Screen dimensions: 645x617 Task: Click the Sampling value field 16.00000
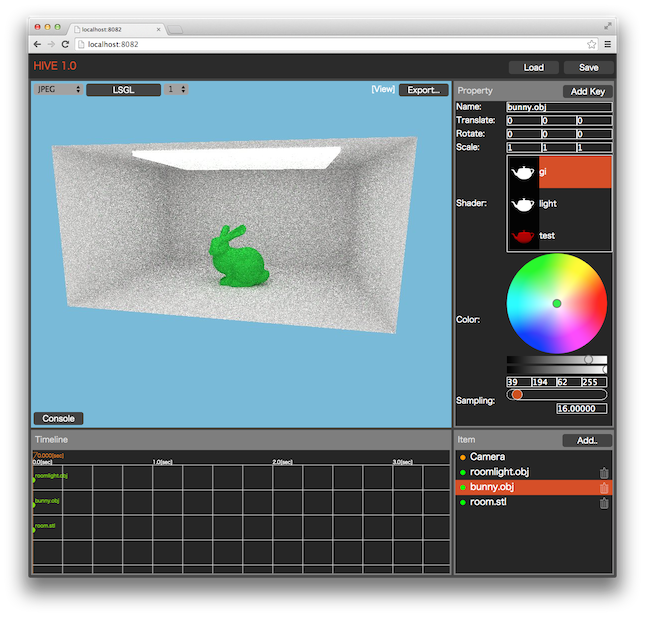(582, 408)
